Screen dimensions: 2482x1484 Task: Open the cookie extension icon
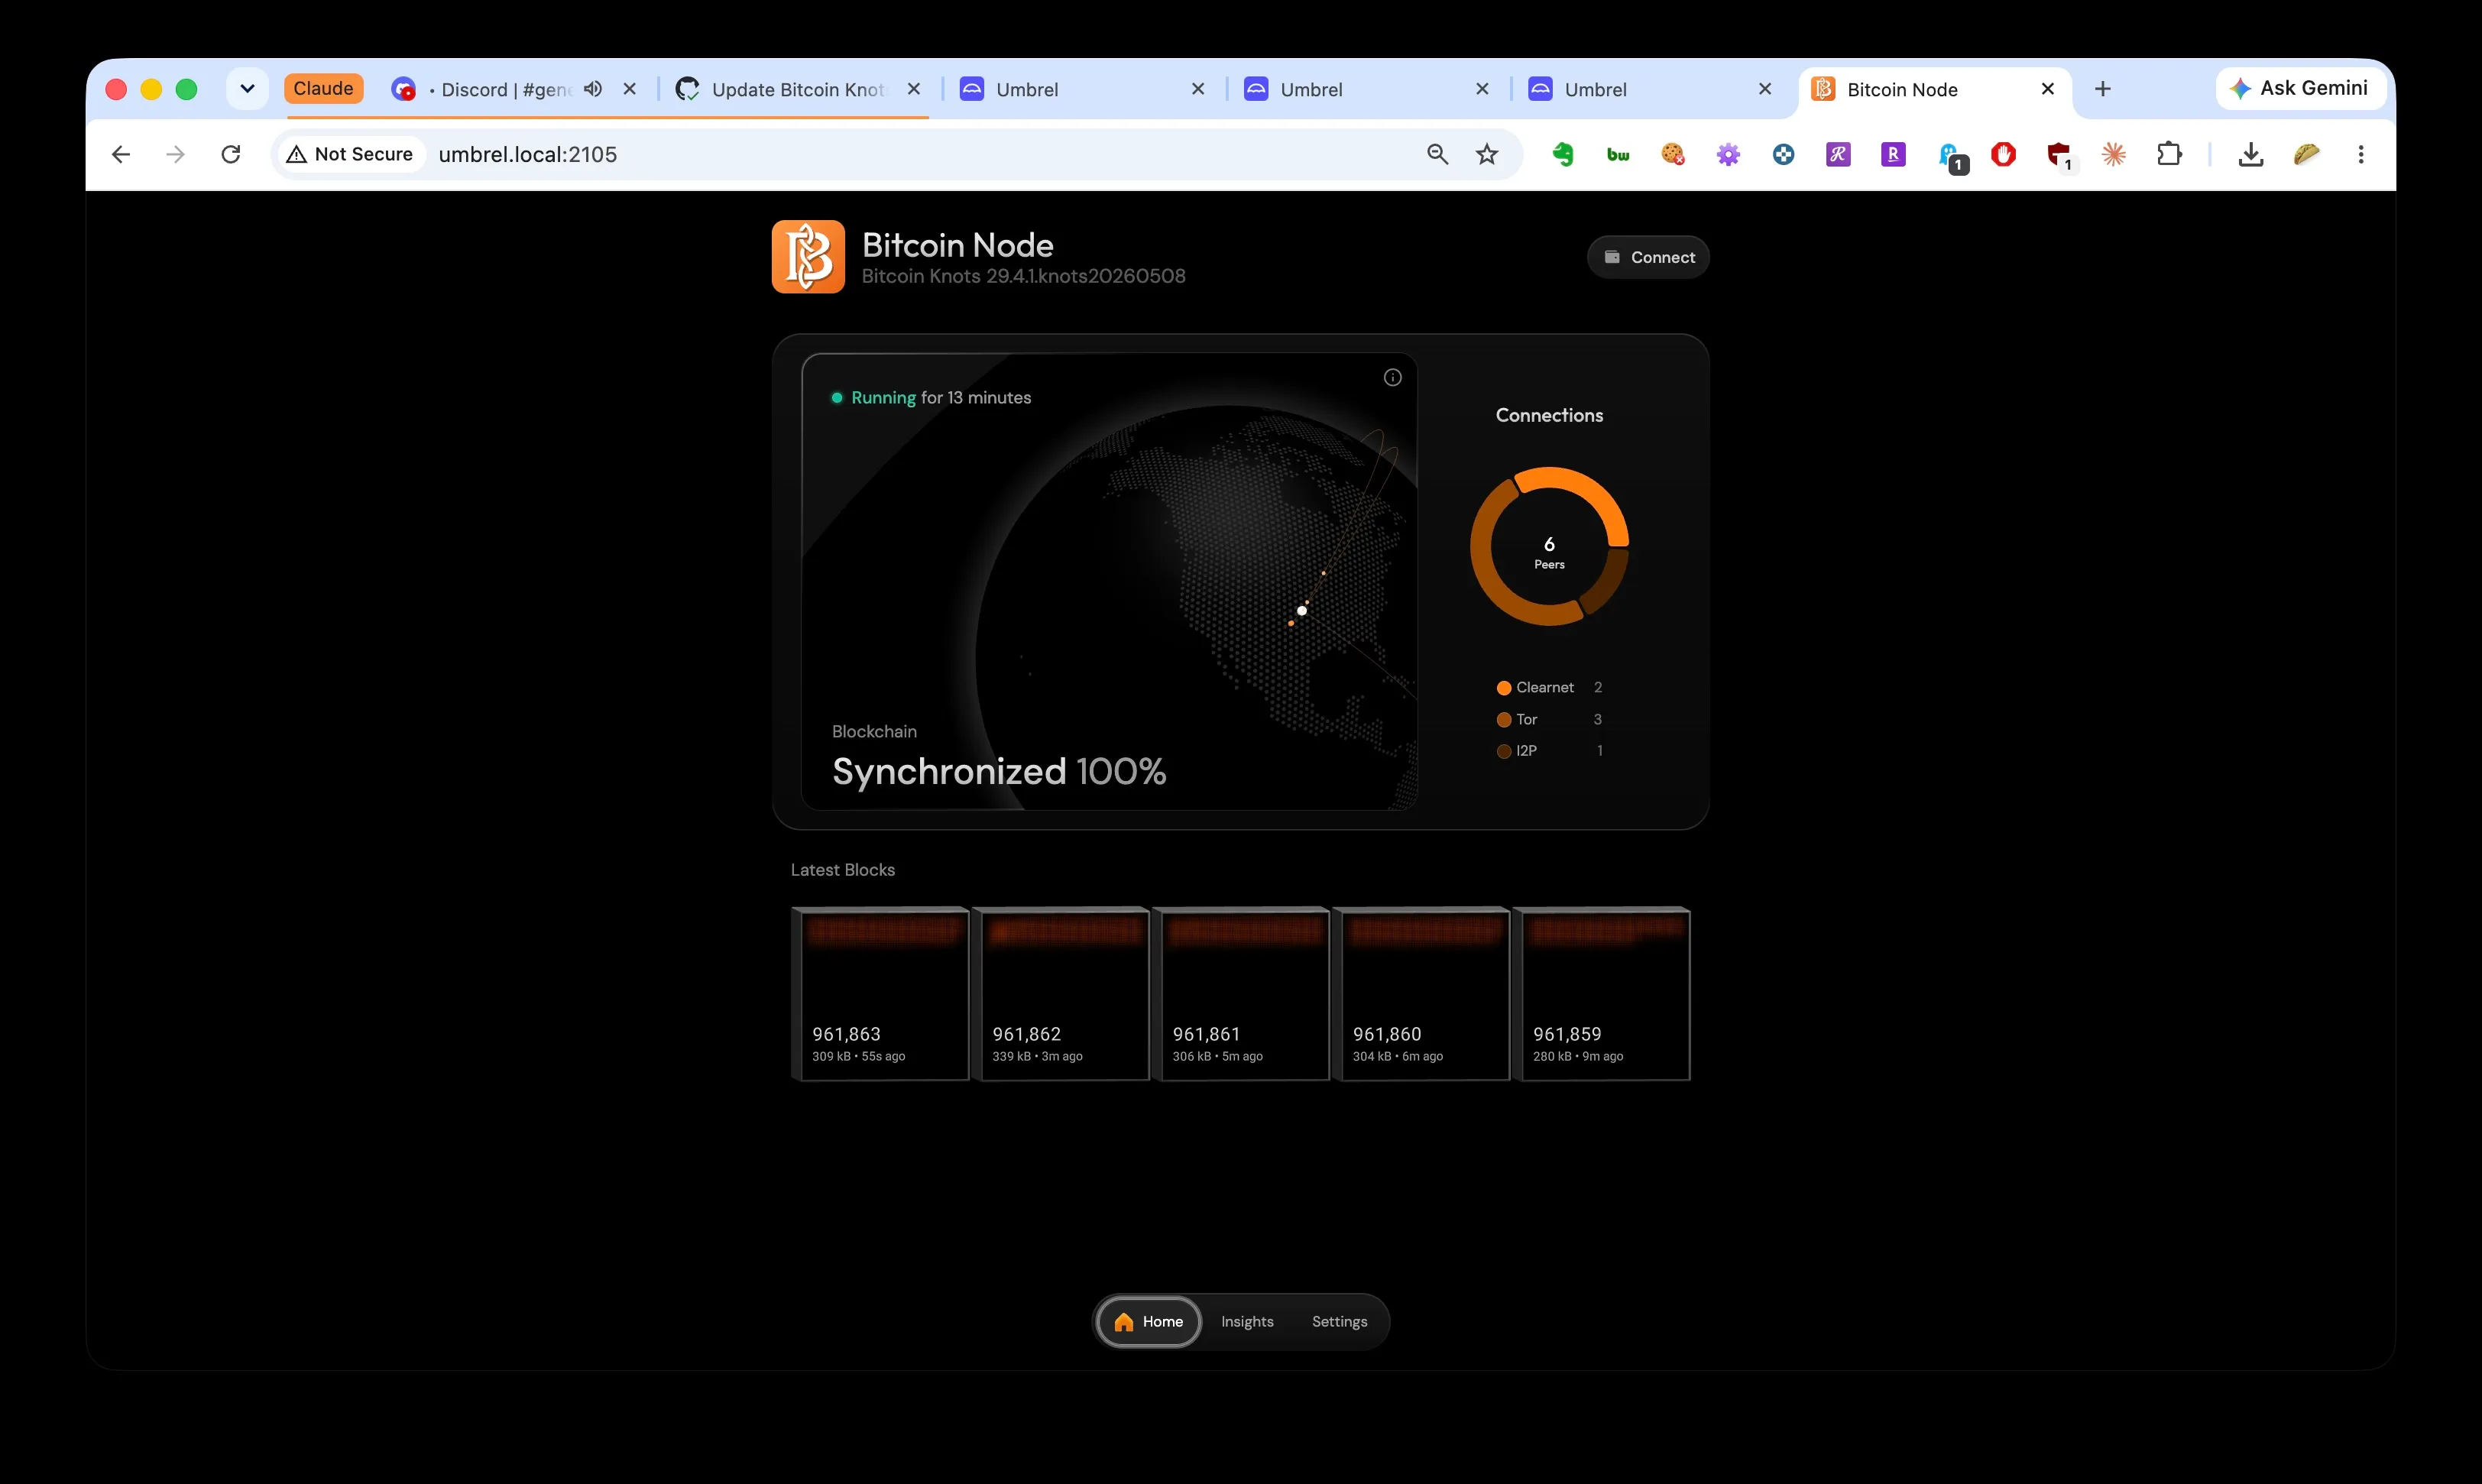pos(1673,154)
